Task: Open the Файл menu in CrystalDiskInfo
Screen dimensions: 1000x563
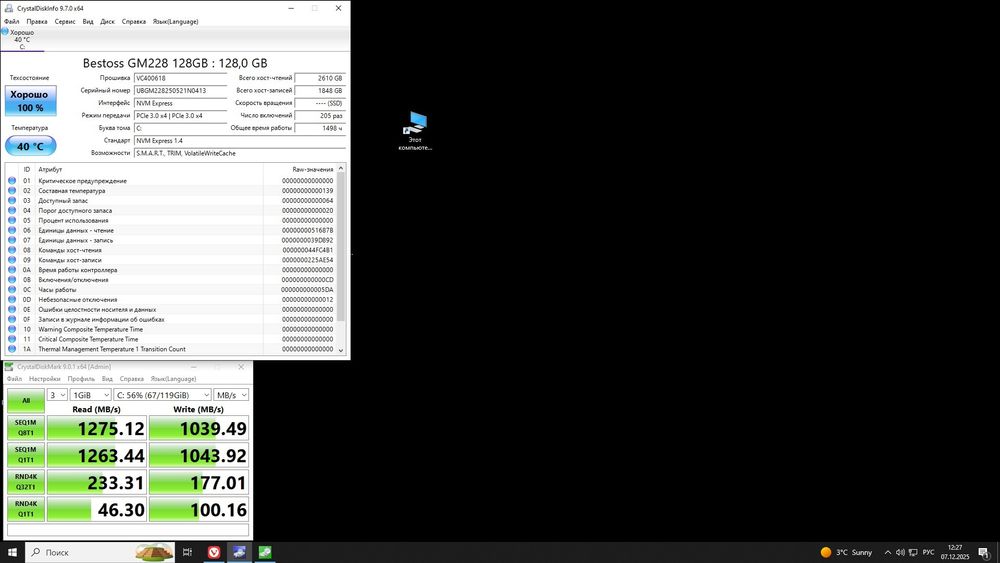Action: coord(11,21)
